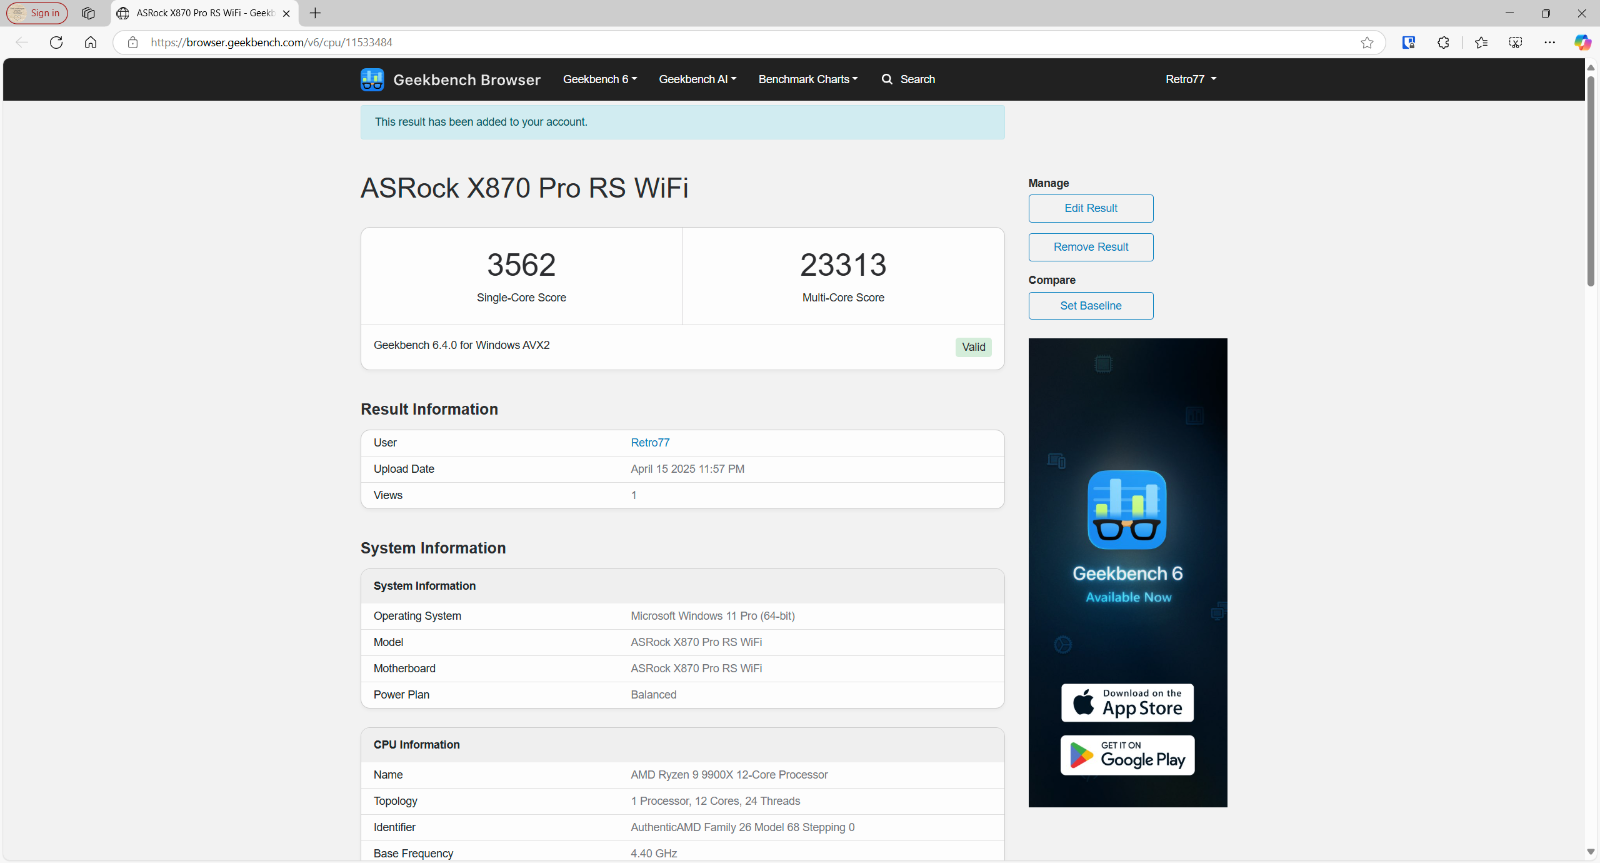Click the vertical page scrollbar thumb
Screen dimensions: 1600x863
click(x=1590, y=180)
